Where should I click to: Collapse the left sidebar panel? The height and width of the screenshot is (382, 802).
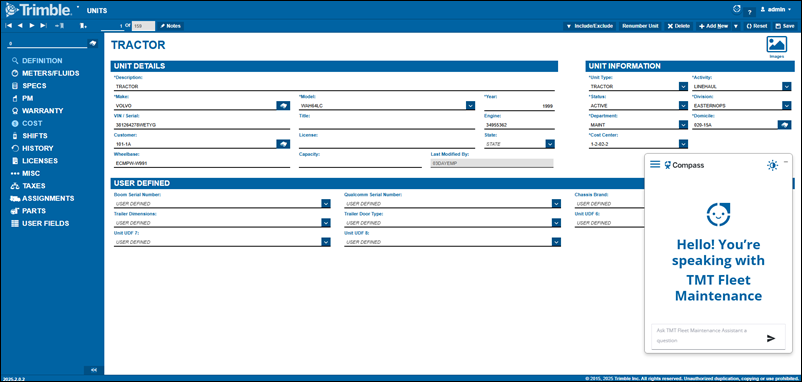(x=94, y=369)
